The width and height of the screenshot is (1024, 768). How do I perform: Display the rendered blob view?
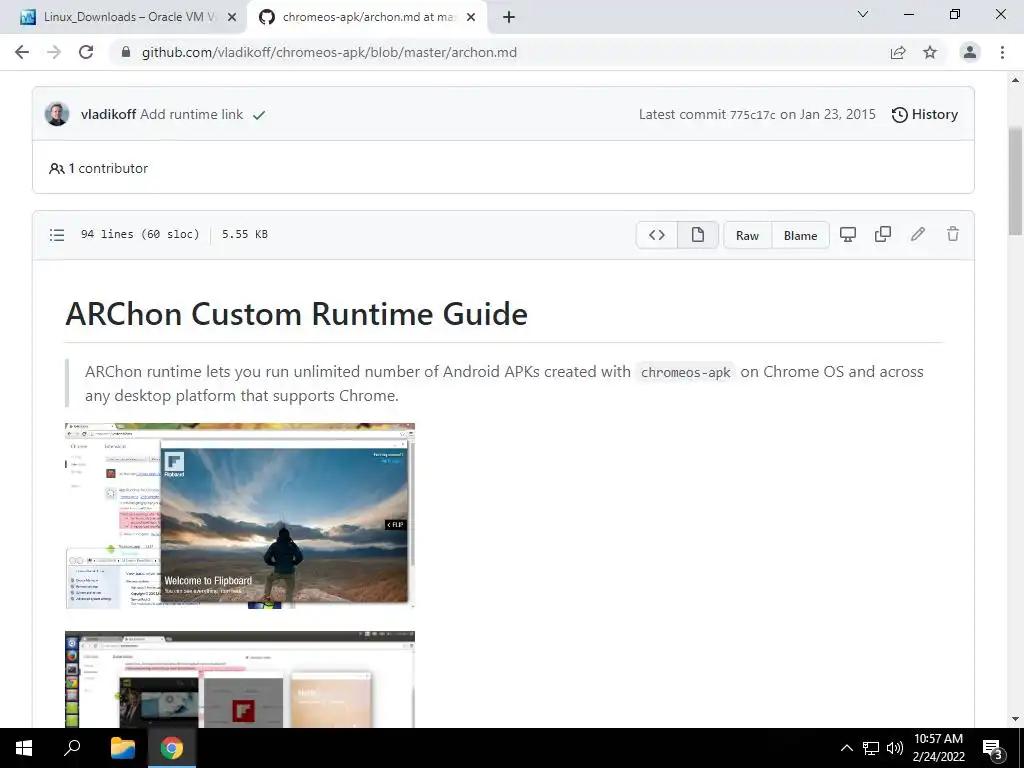click(x=697, y=235)
